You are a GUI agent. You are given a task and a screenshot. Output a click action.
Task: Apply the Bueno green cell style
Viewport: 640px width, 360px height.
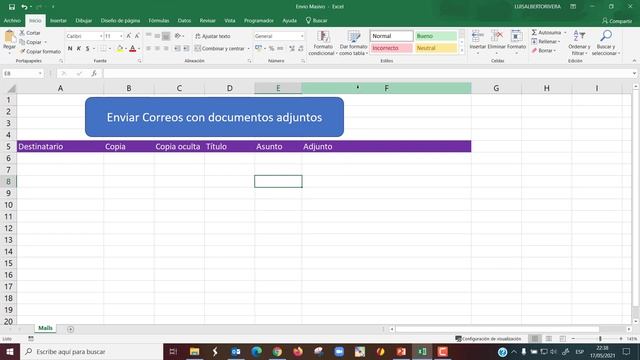pos(436,36)
